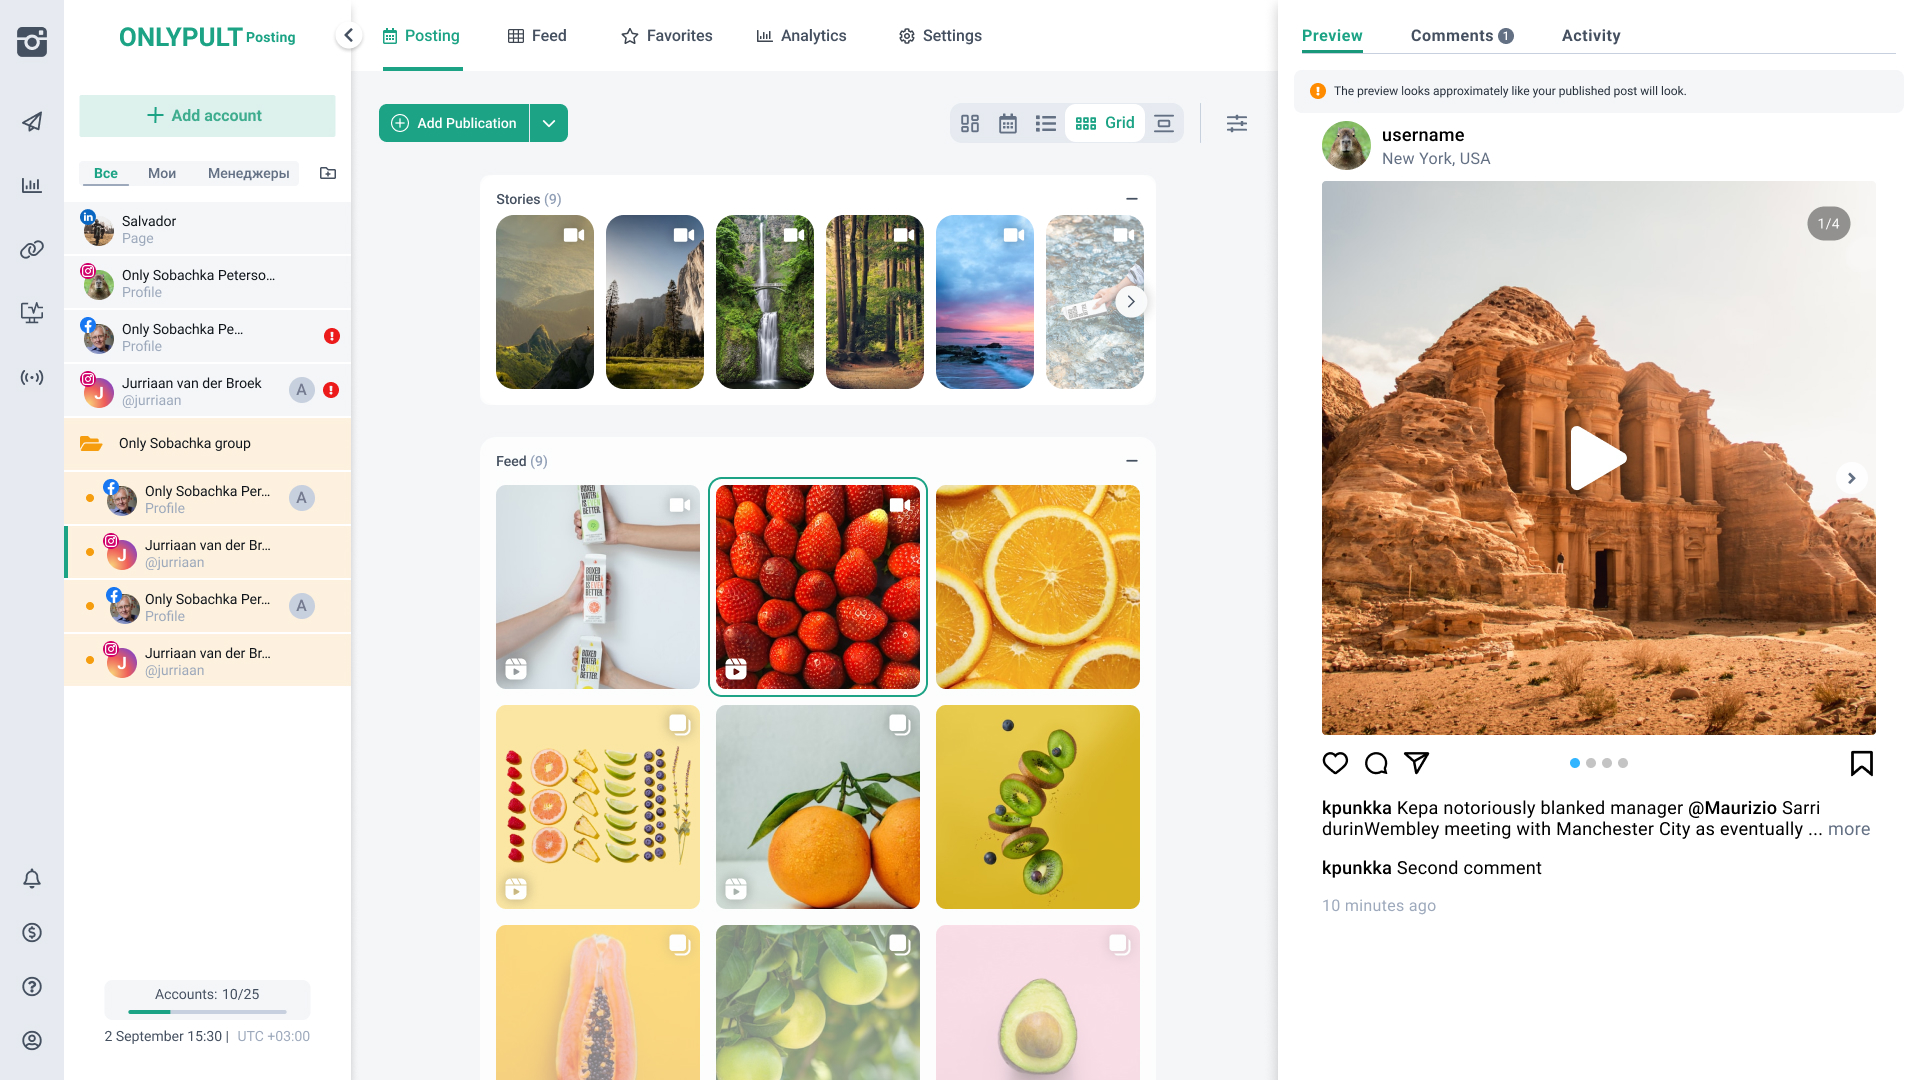Screen dimensions: 1920x1080
Task: Open the Comments tab in preview panel
Action: [x=1452, y=35]
